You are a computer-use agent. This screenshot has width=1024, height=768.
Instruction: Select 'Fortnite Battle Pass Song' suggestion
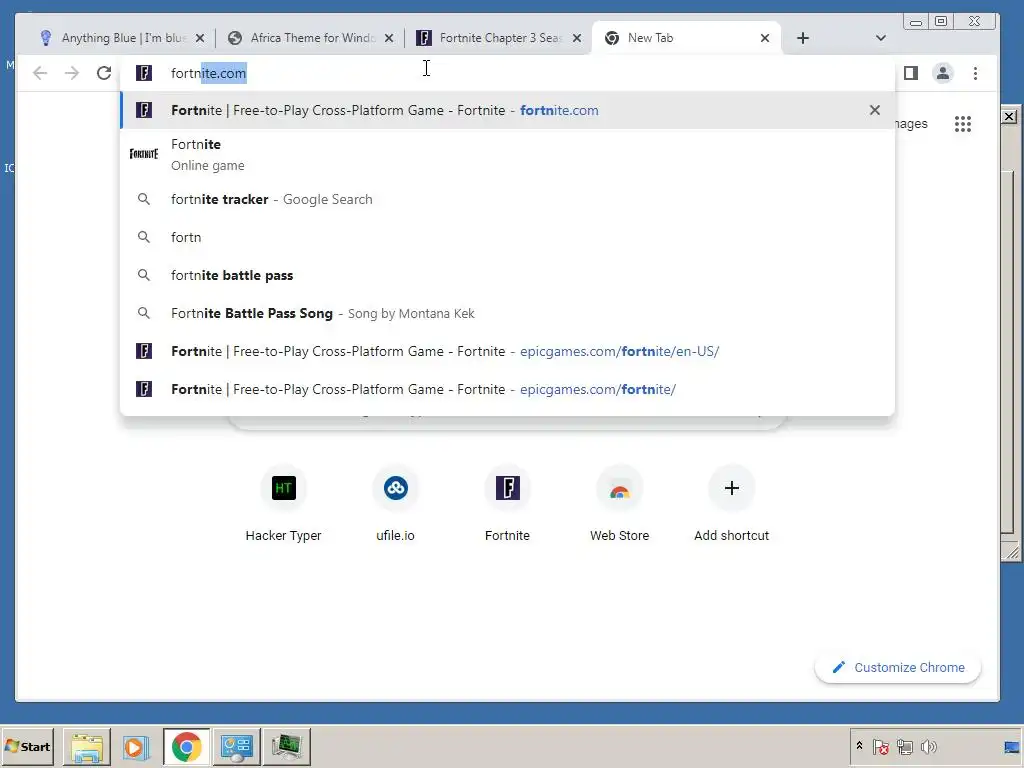(507, 313)
